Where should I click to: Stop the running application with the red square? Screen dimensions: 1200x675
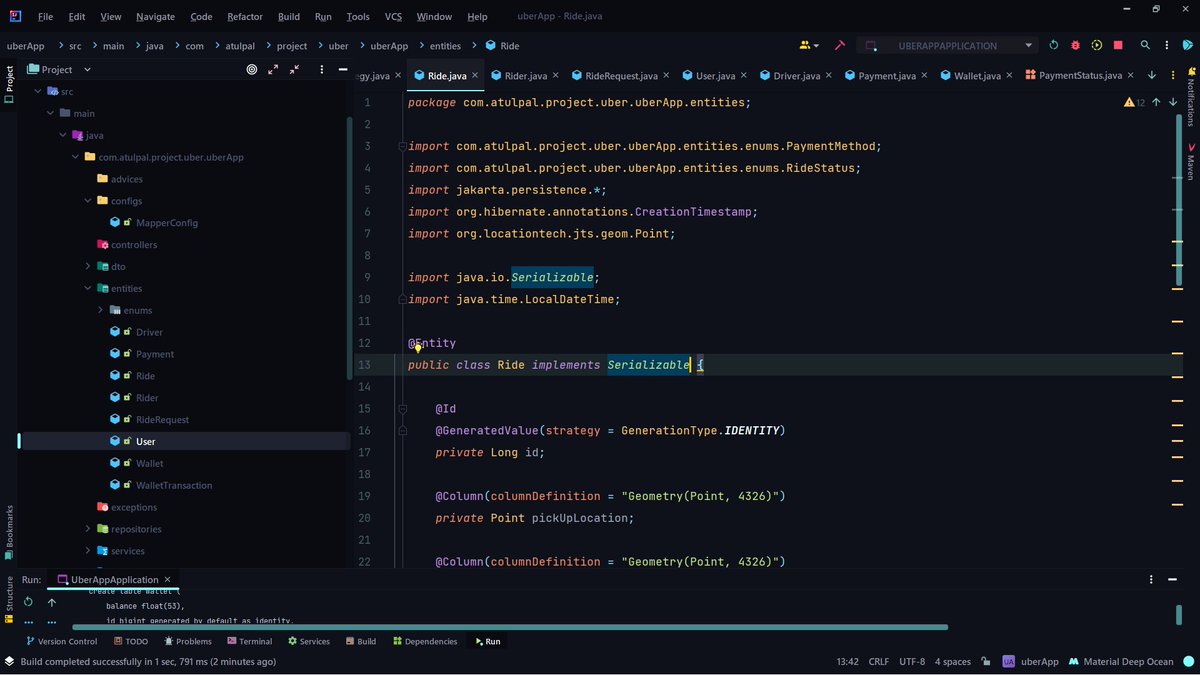pos(1118,45)
